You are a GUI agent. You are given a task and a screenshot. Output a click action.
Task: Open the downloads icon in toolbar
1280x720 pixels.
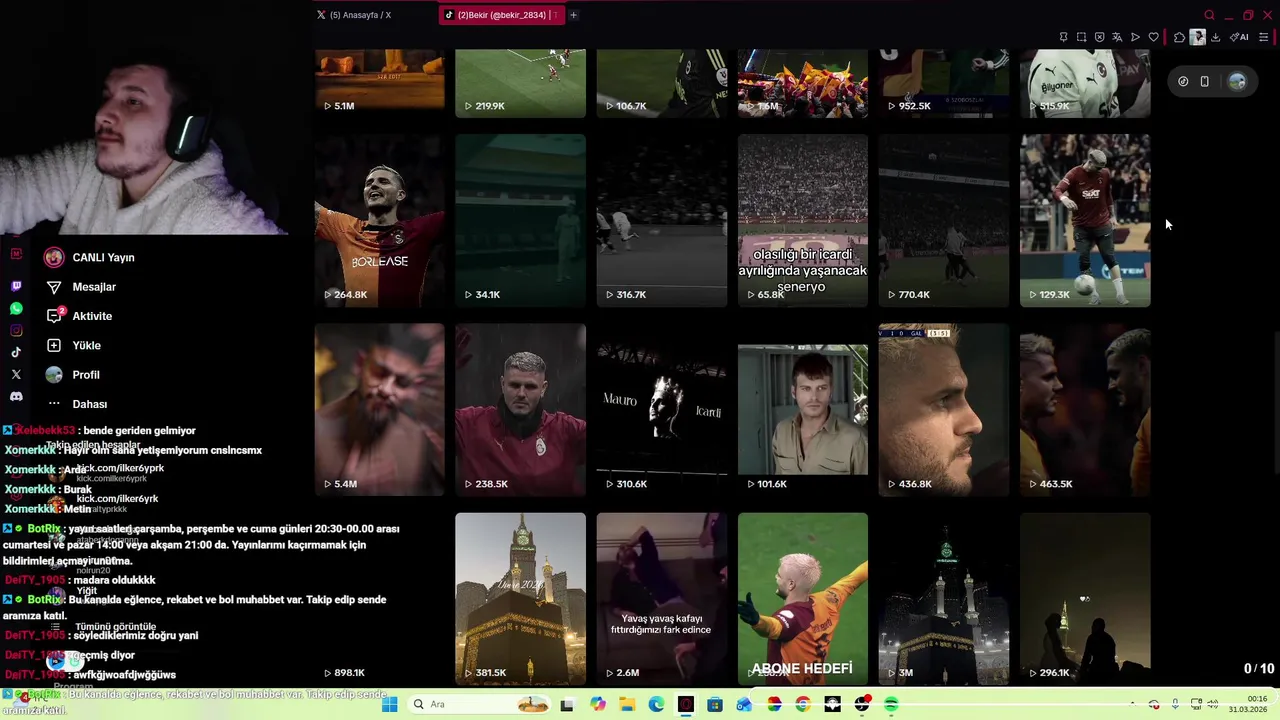click(1215, 37)
